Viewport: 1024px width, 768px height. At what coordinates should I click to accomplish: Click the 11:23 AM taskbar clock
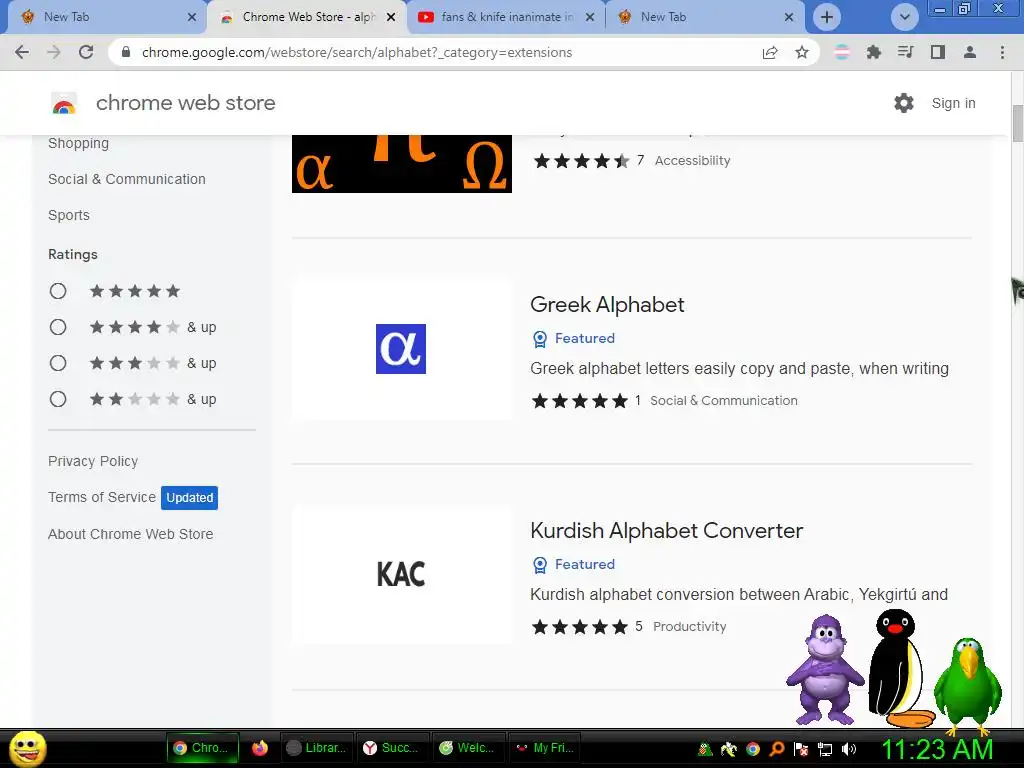[x=936, y=749]
